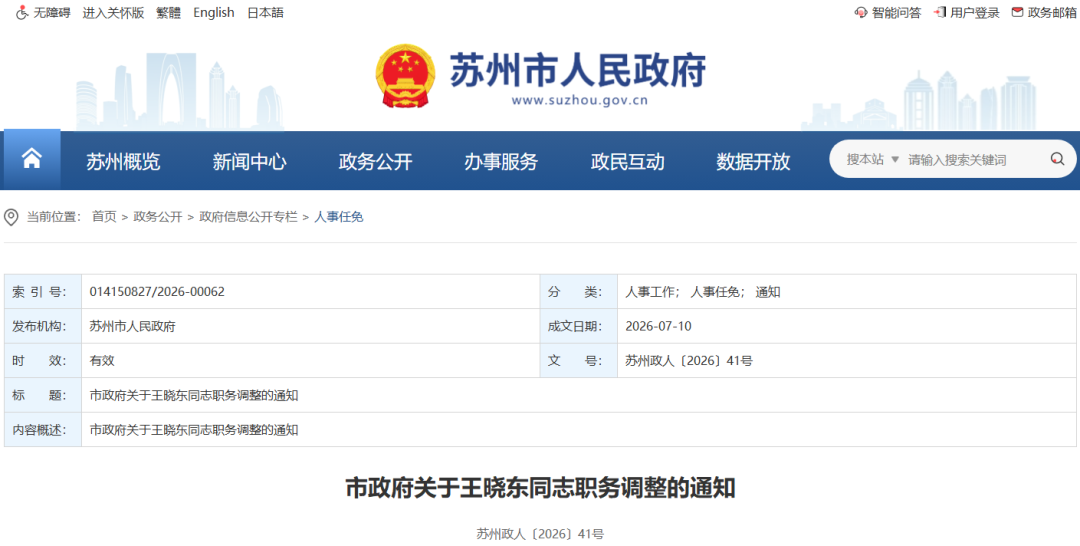Go to 人事任免 in breadcrumb
The height and width of the screenshot is (546, 1080).
click(339, 217)
